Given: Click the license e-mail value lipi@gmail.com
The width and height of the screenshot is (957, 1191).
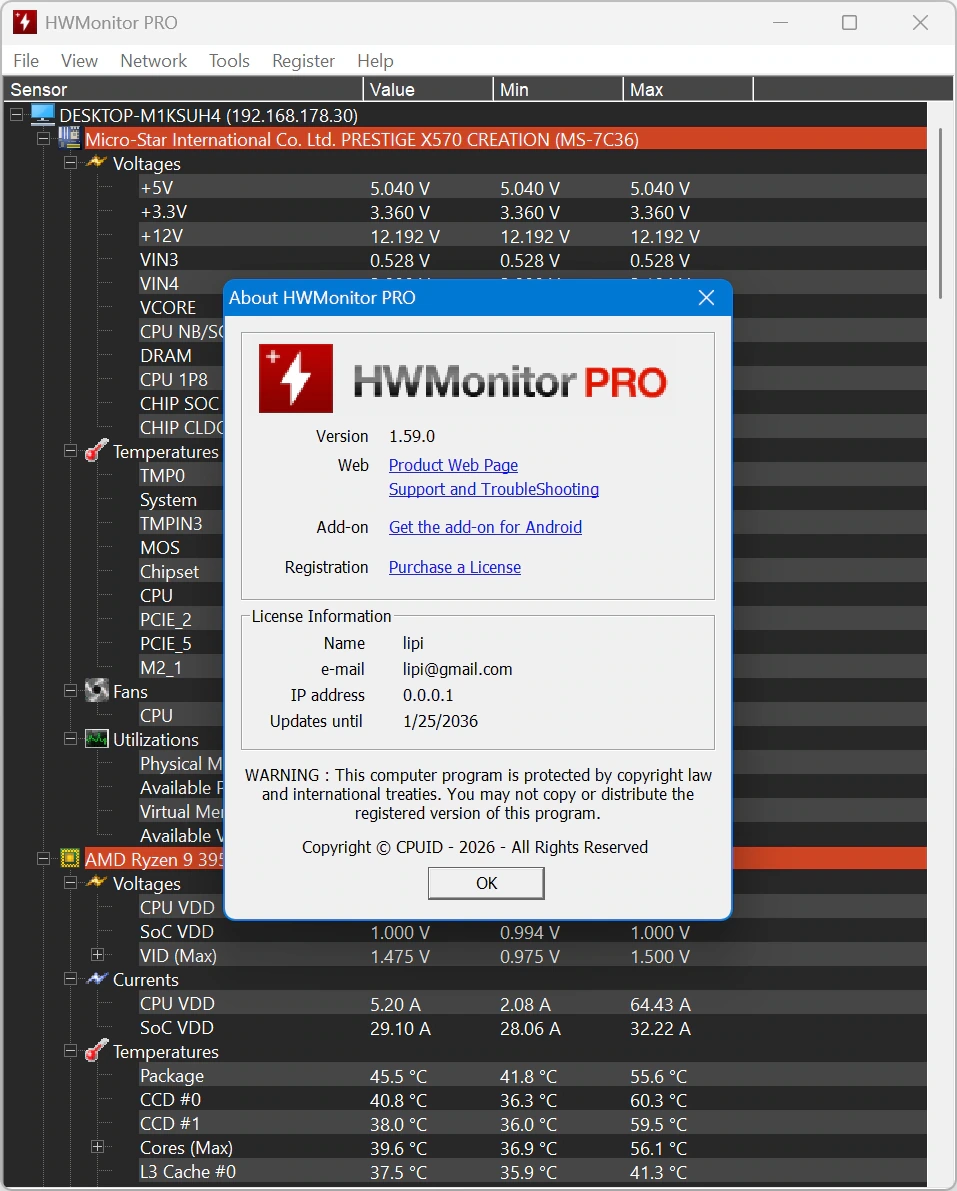Looking at the screenshot, I should coord(457,669).
